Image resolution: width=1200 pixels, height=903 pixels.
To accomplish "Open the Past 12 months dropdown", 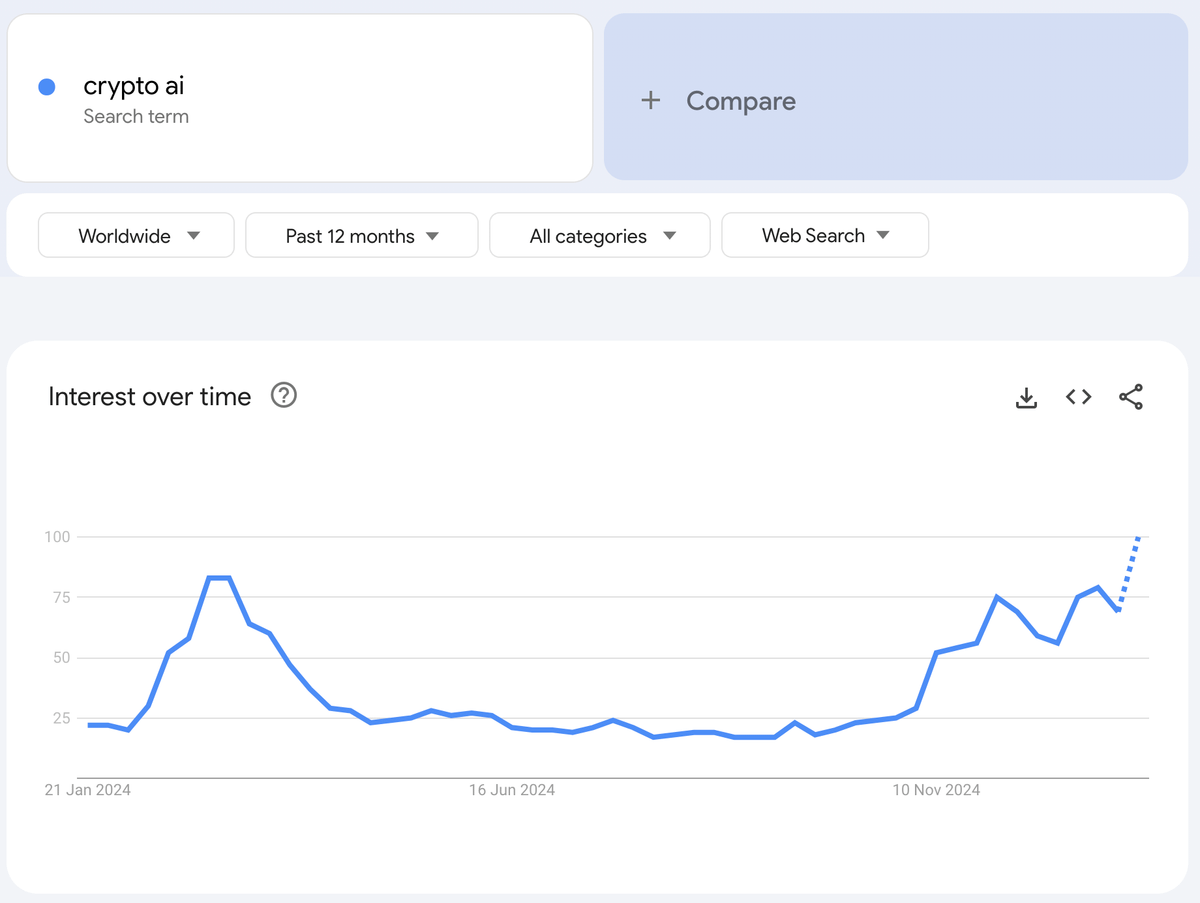I will tap(362, 235).
